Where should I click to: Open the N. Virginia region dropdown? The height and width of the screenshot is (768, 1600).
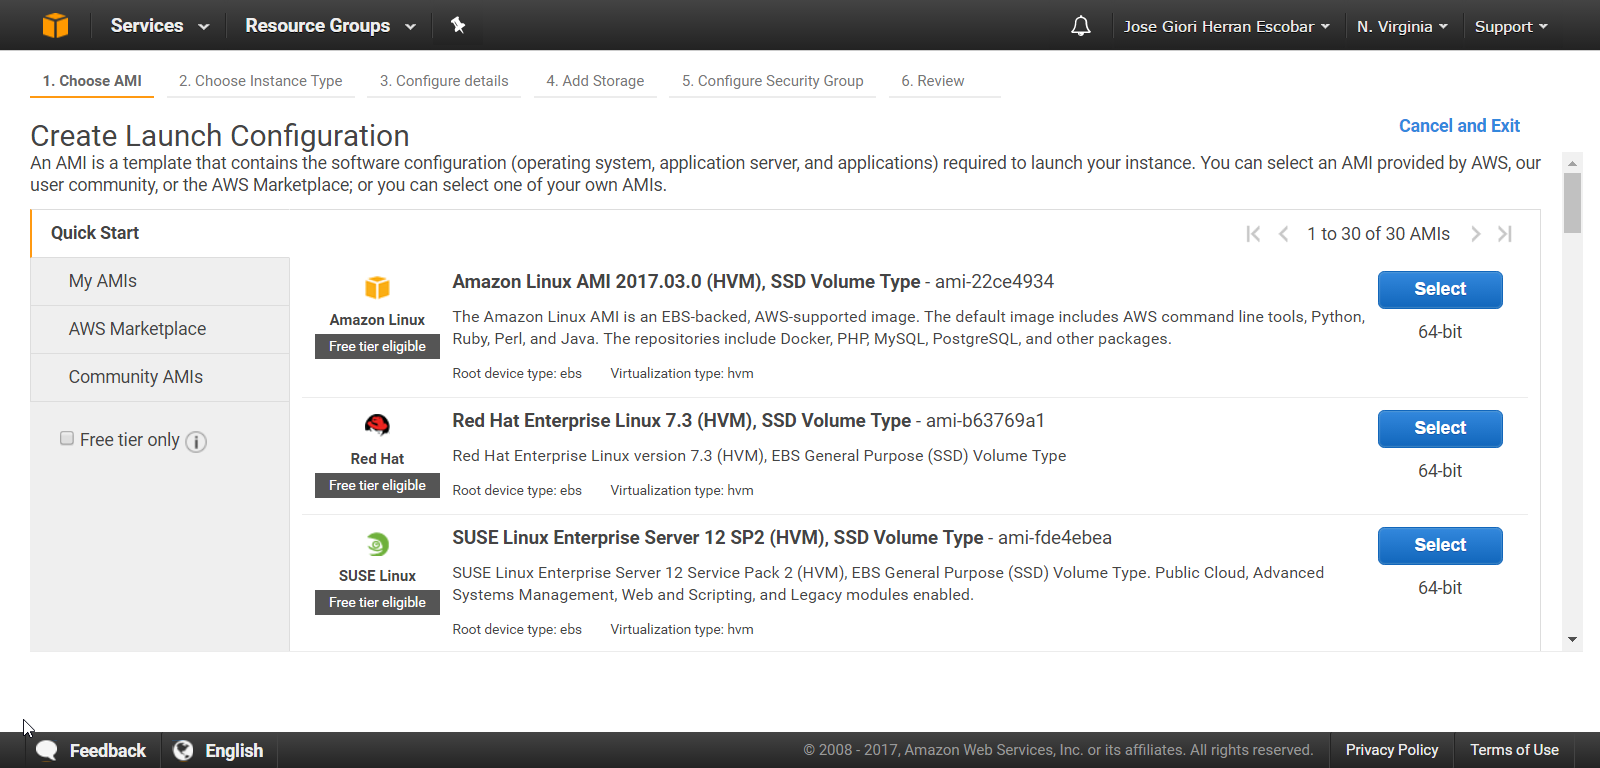(x=1401, y=26)
